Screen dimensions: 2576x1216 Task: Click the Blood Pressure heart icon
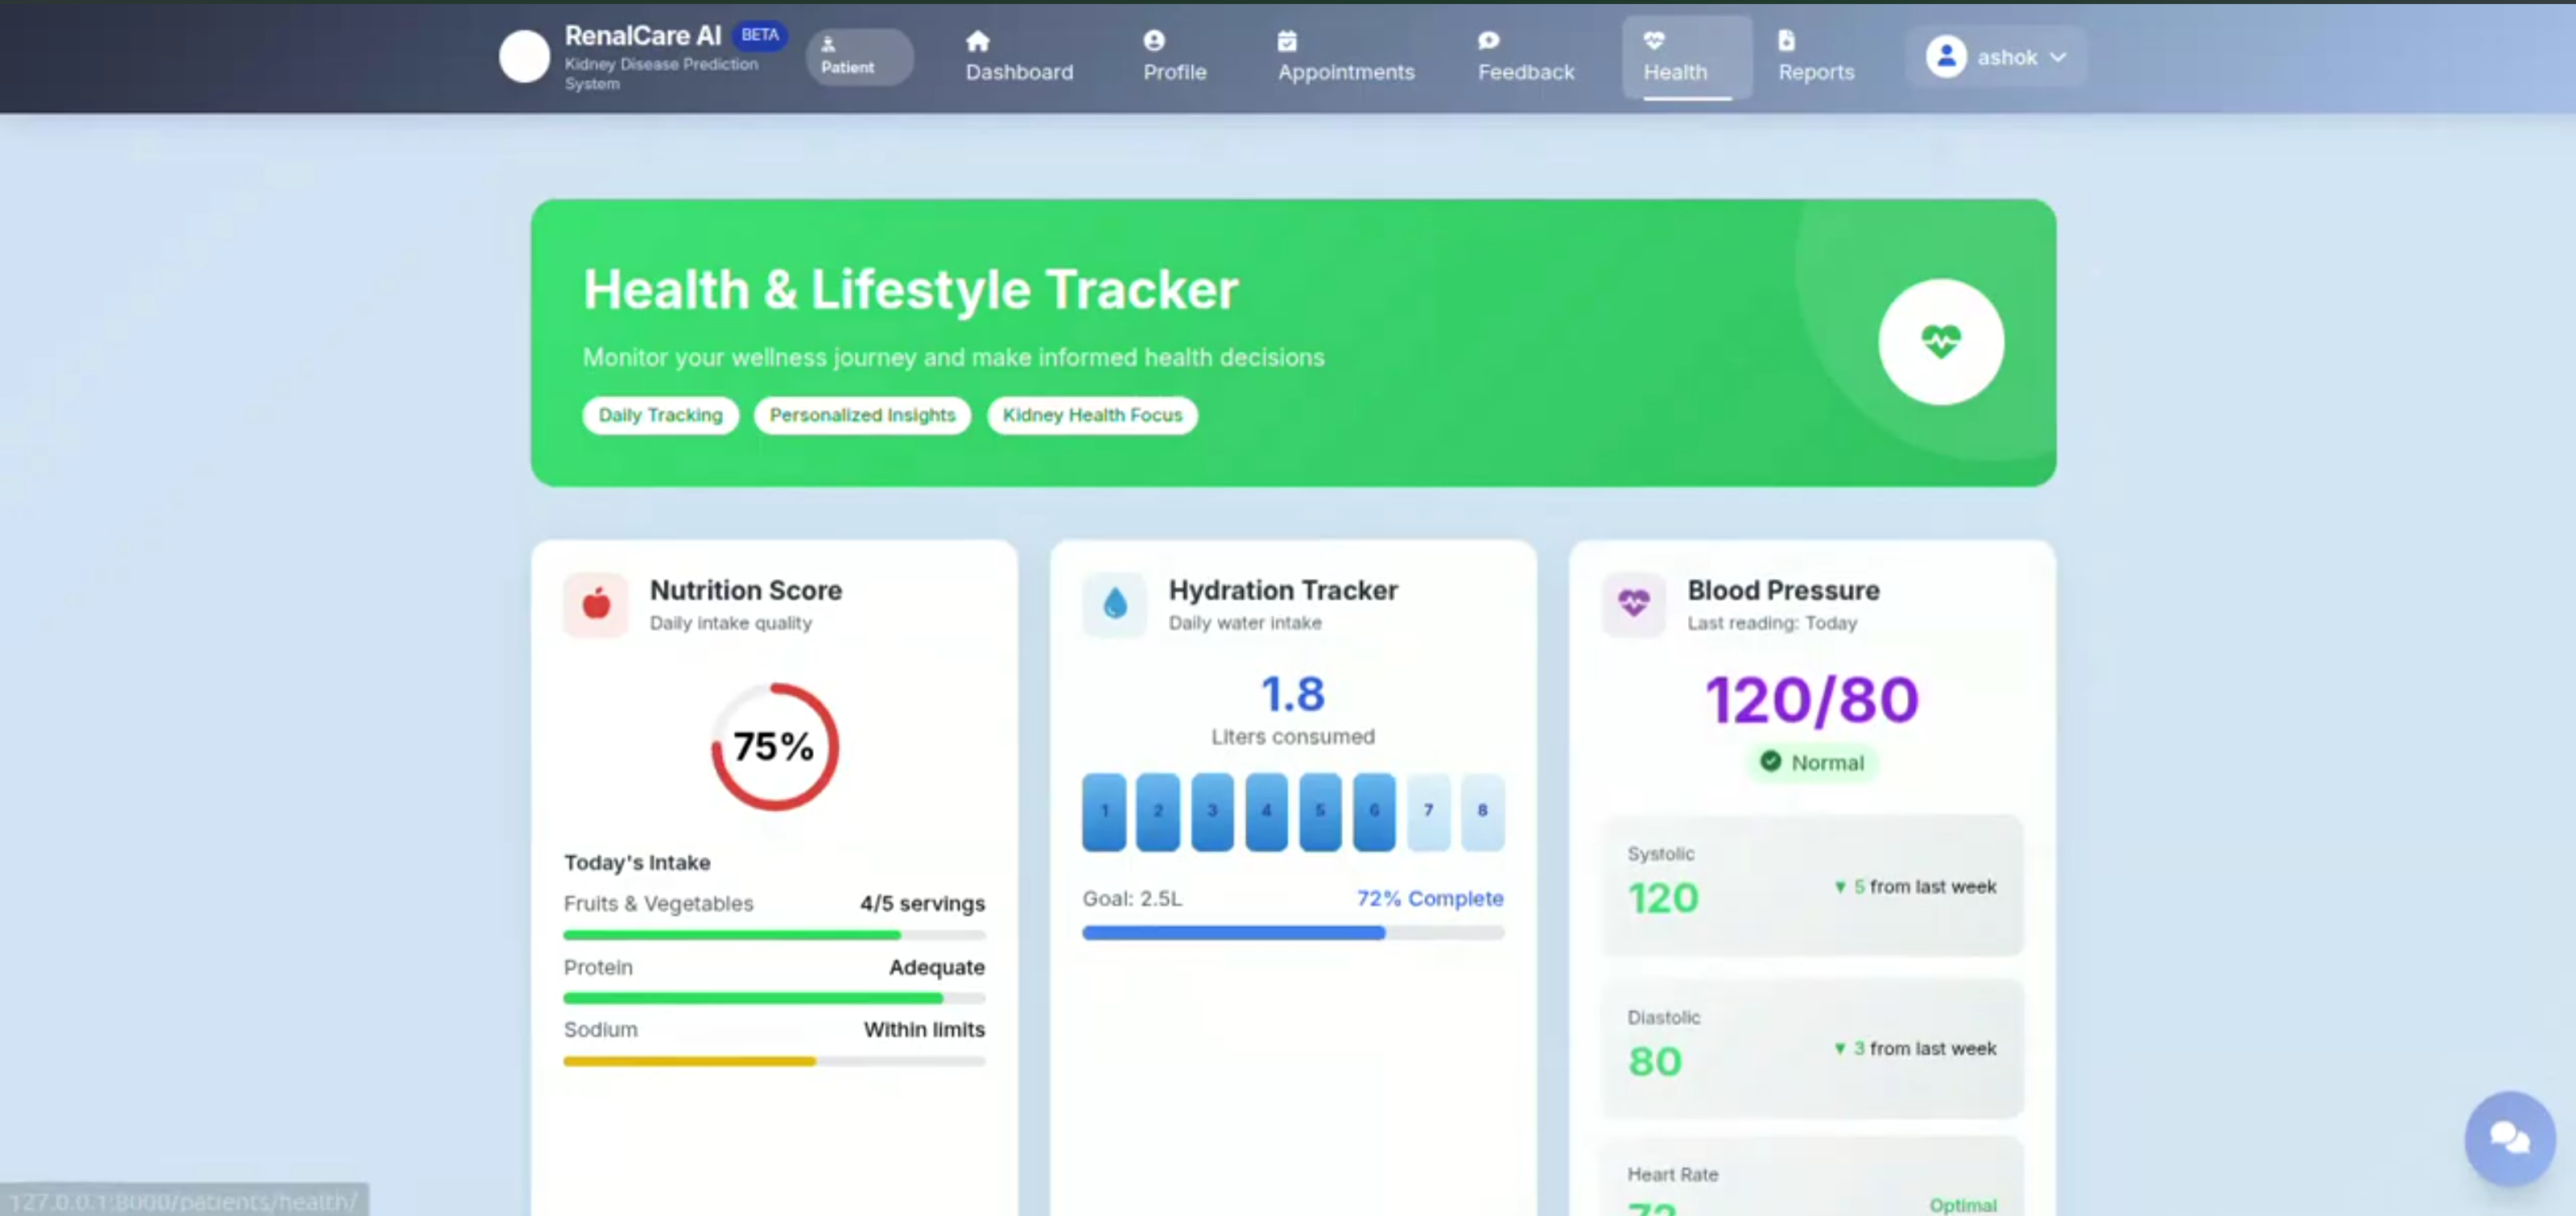point(1634,604)
